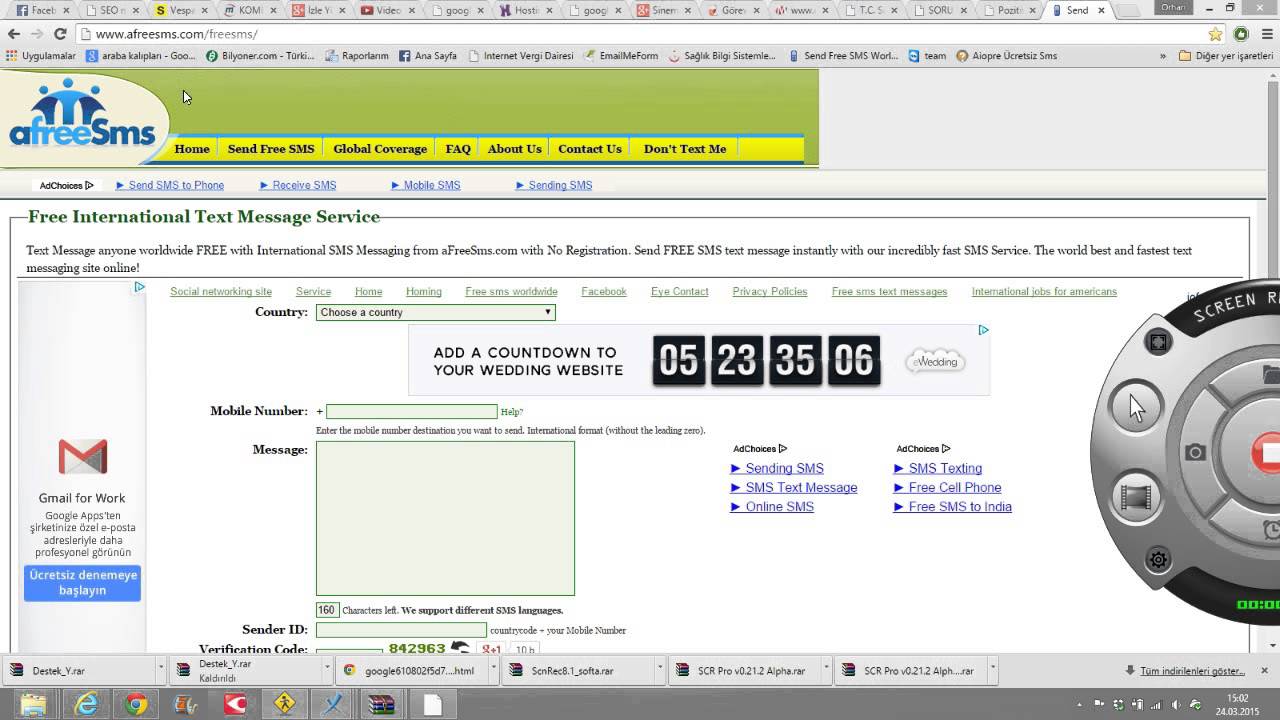Open WinRAR from the taskbar
This screenshot has height=720, width=1280.
tap(382, 704)
